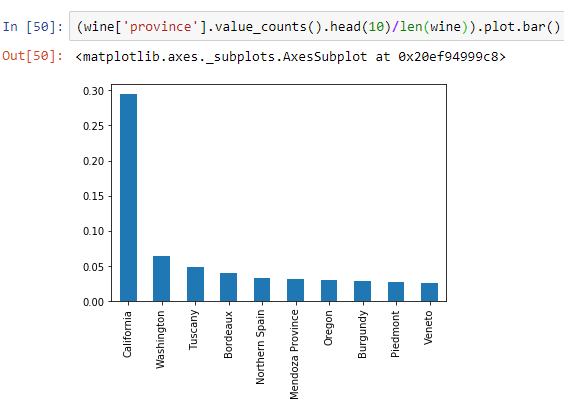The height and width of the screenshot is (411, 564).
Task: Click the Tuscany axis label
Action: (x=194, y=330)
